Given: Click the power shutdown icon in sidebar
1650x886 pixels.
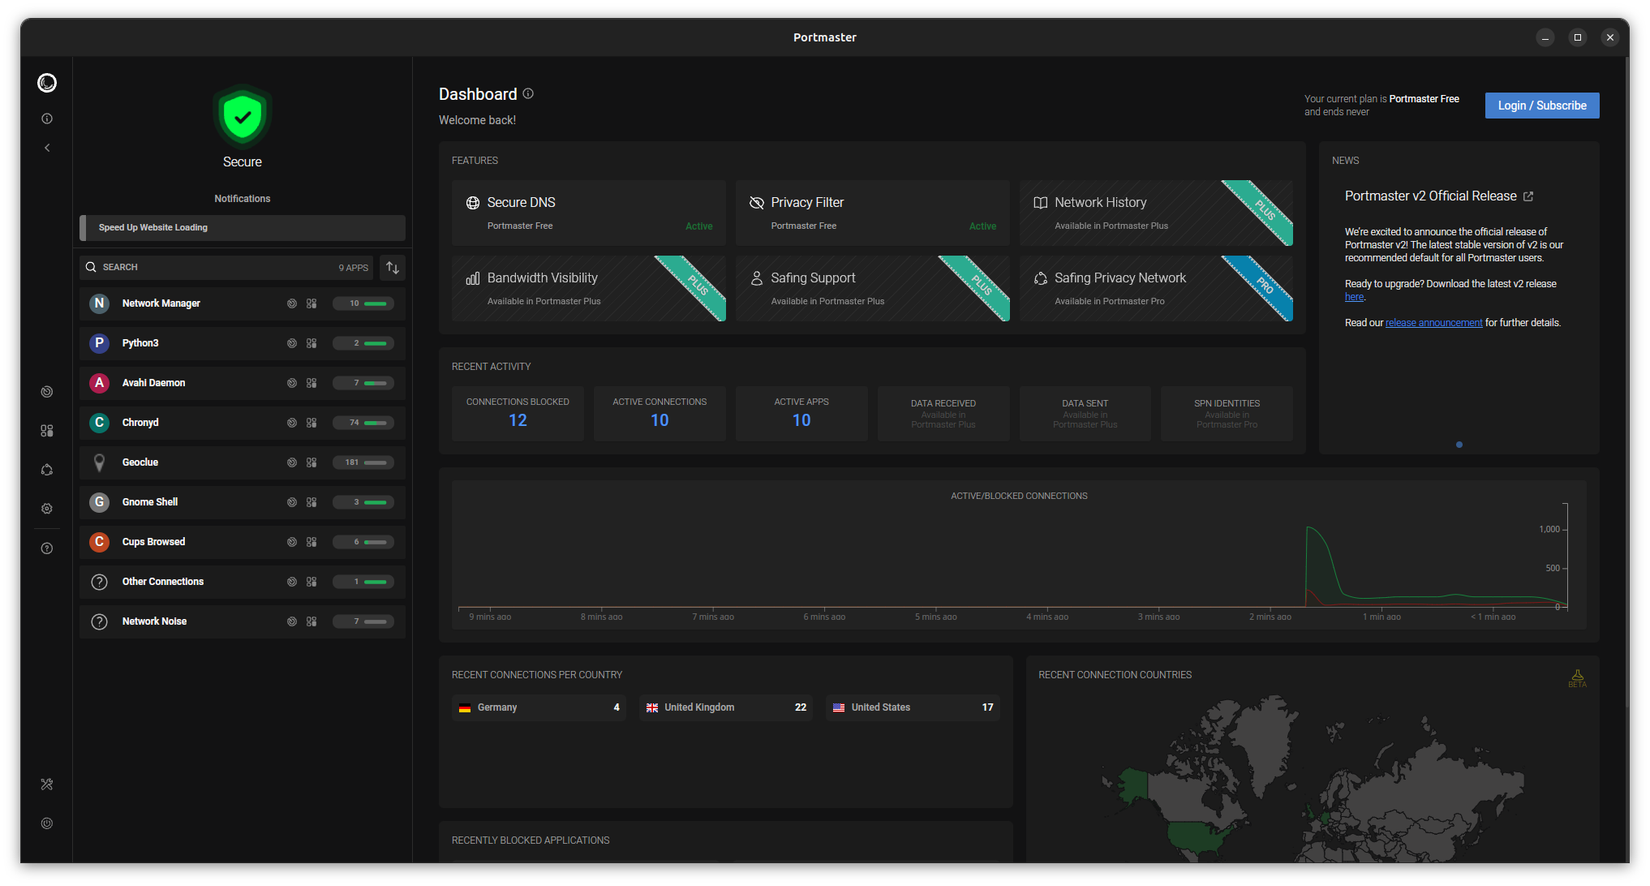Looking at the screenshot, I should coord(47,824).
